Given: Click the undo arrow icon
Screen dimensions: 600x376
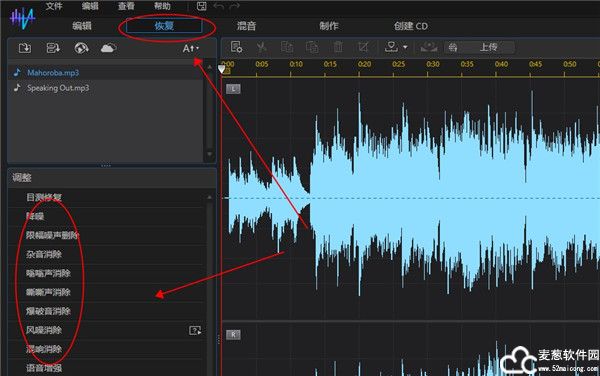Looking at the screenshot, I should (219, 6).
